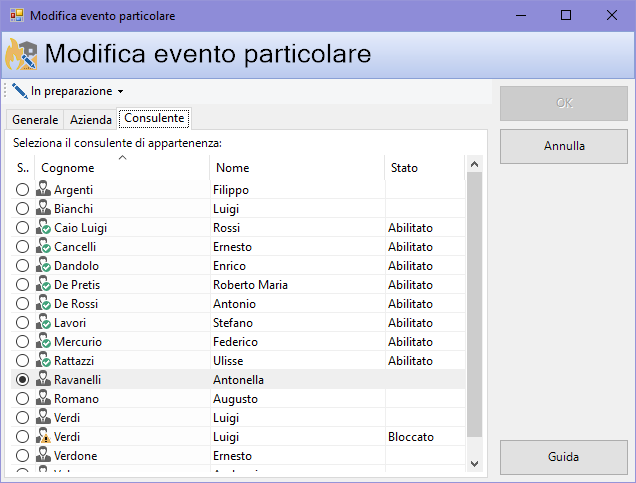Screen dimensions: 636x483
Task: Click the S.. selection column header
Action: [x=23, y=167]
